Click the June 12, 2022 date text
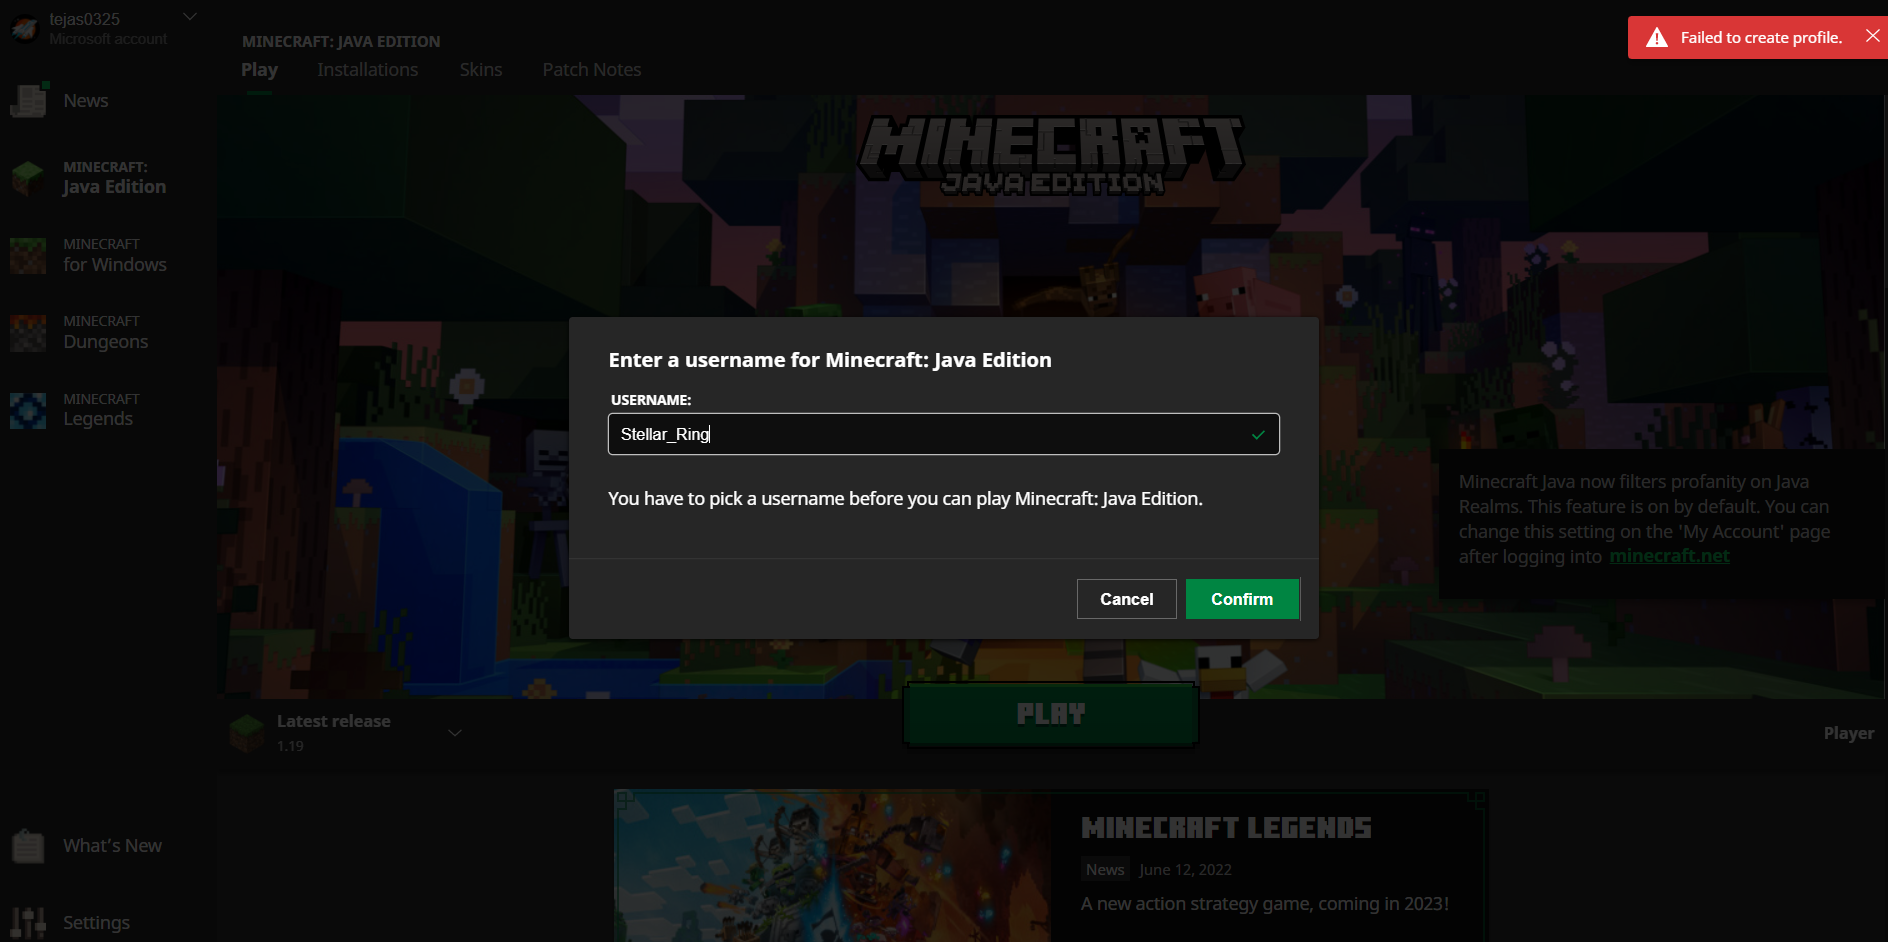This screenshot has width=1888, height=942. (1185, 870)
